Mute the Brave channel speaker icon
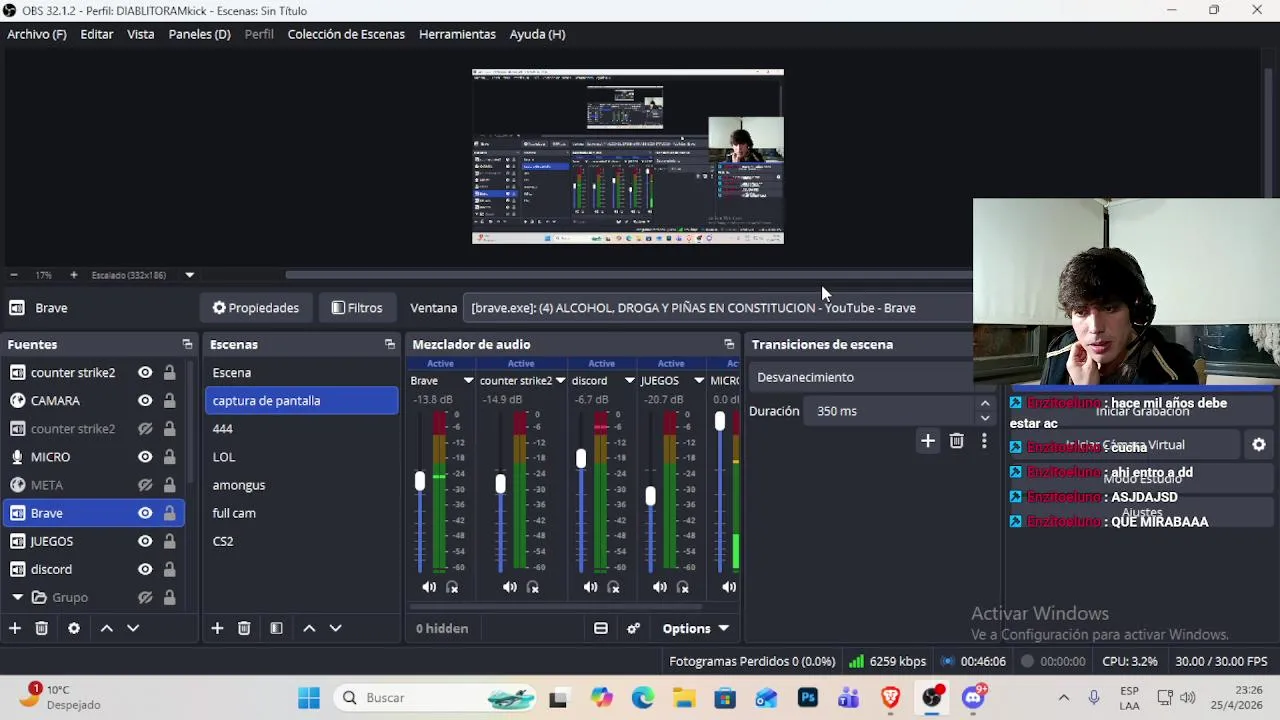Screen dimensions: 1280x720 (429, 587)
